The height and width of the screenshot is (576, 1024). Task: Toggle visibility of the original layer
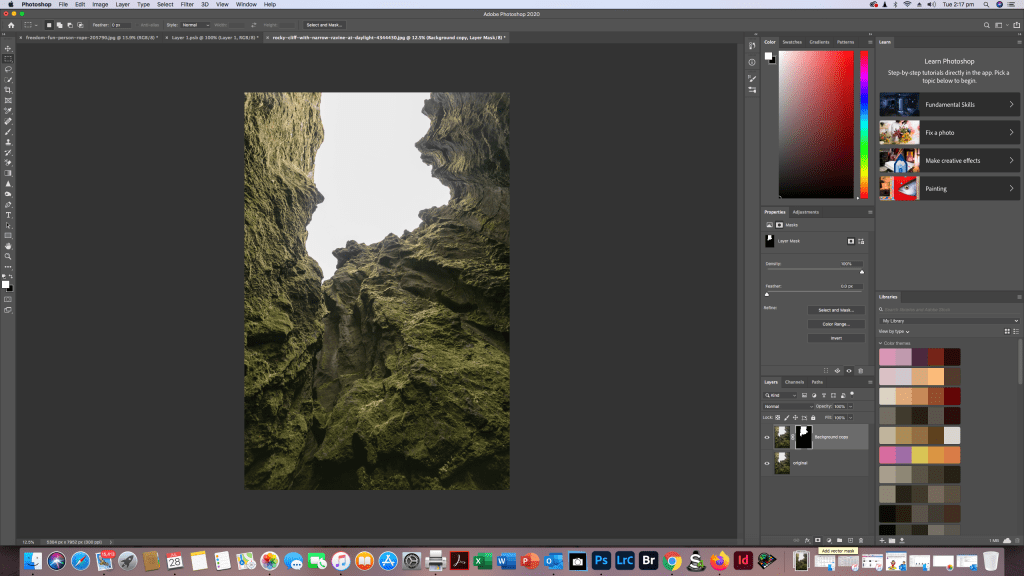tap(767, 463)
